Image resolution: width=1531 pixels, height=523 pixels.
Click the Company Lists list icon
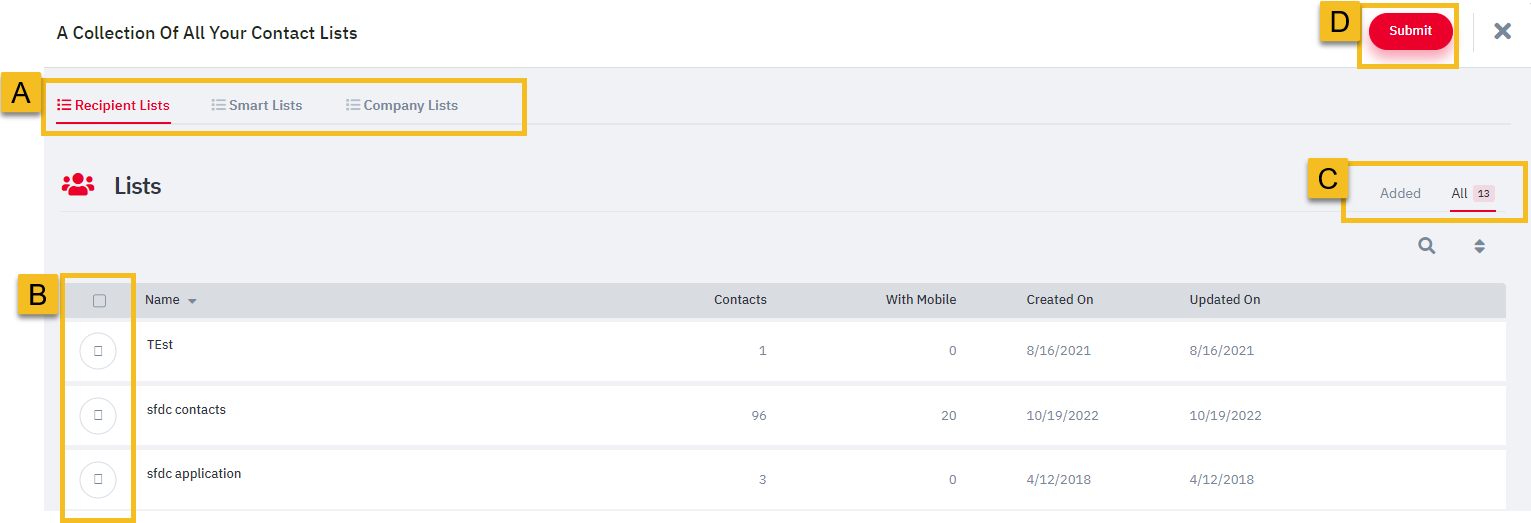[x=353, y=105]
